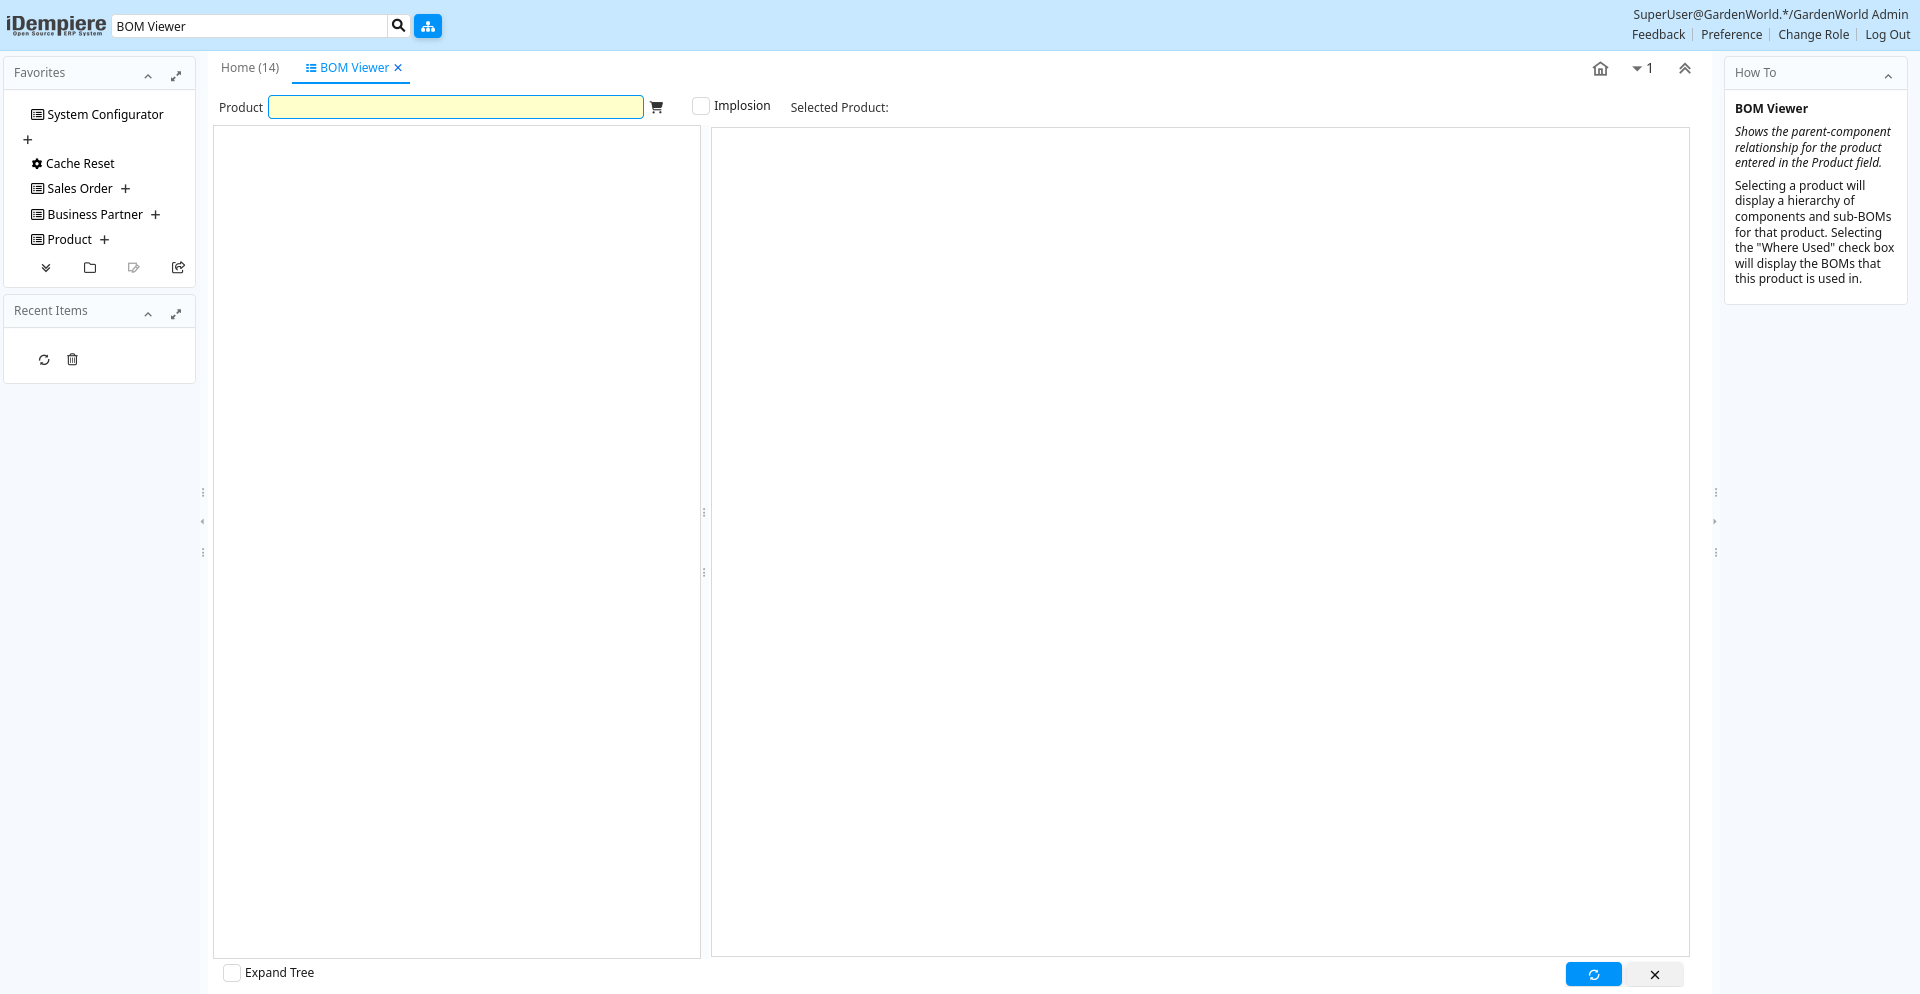Click the Log Out link
This screenshot has height=994, width=1920.
click(1887, 35)
